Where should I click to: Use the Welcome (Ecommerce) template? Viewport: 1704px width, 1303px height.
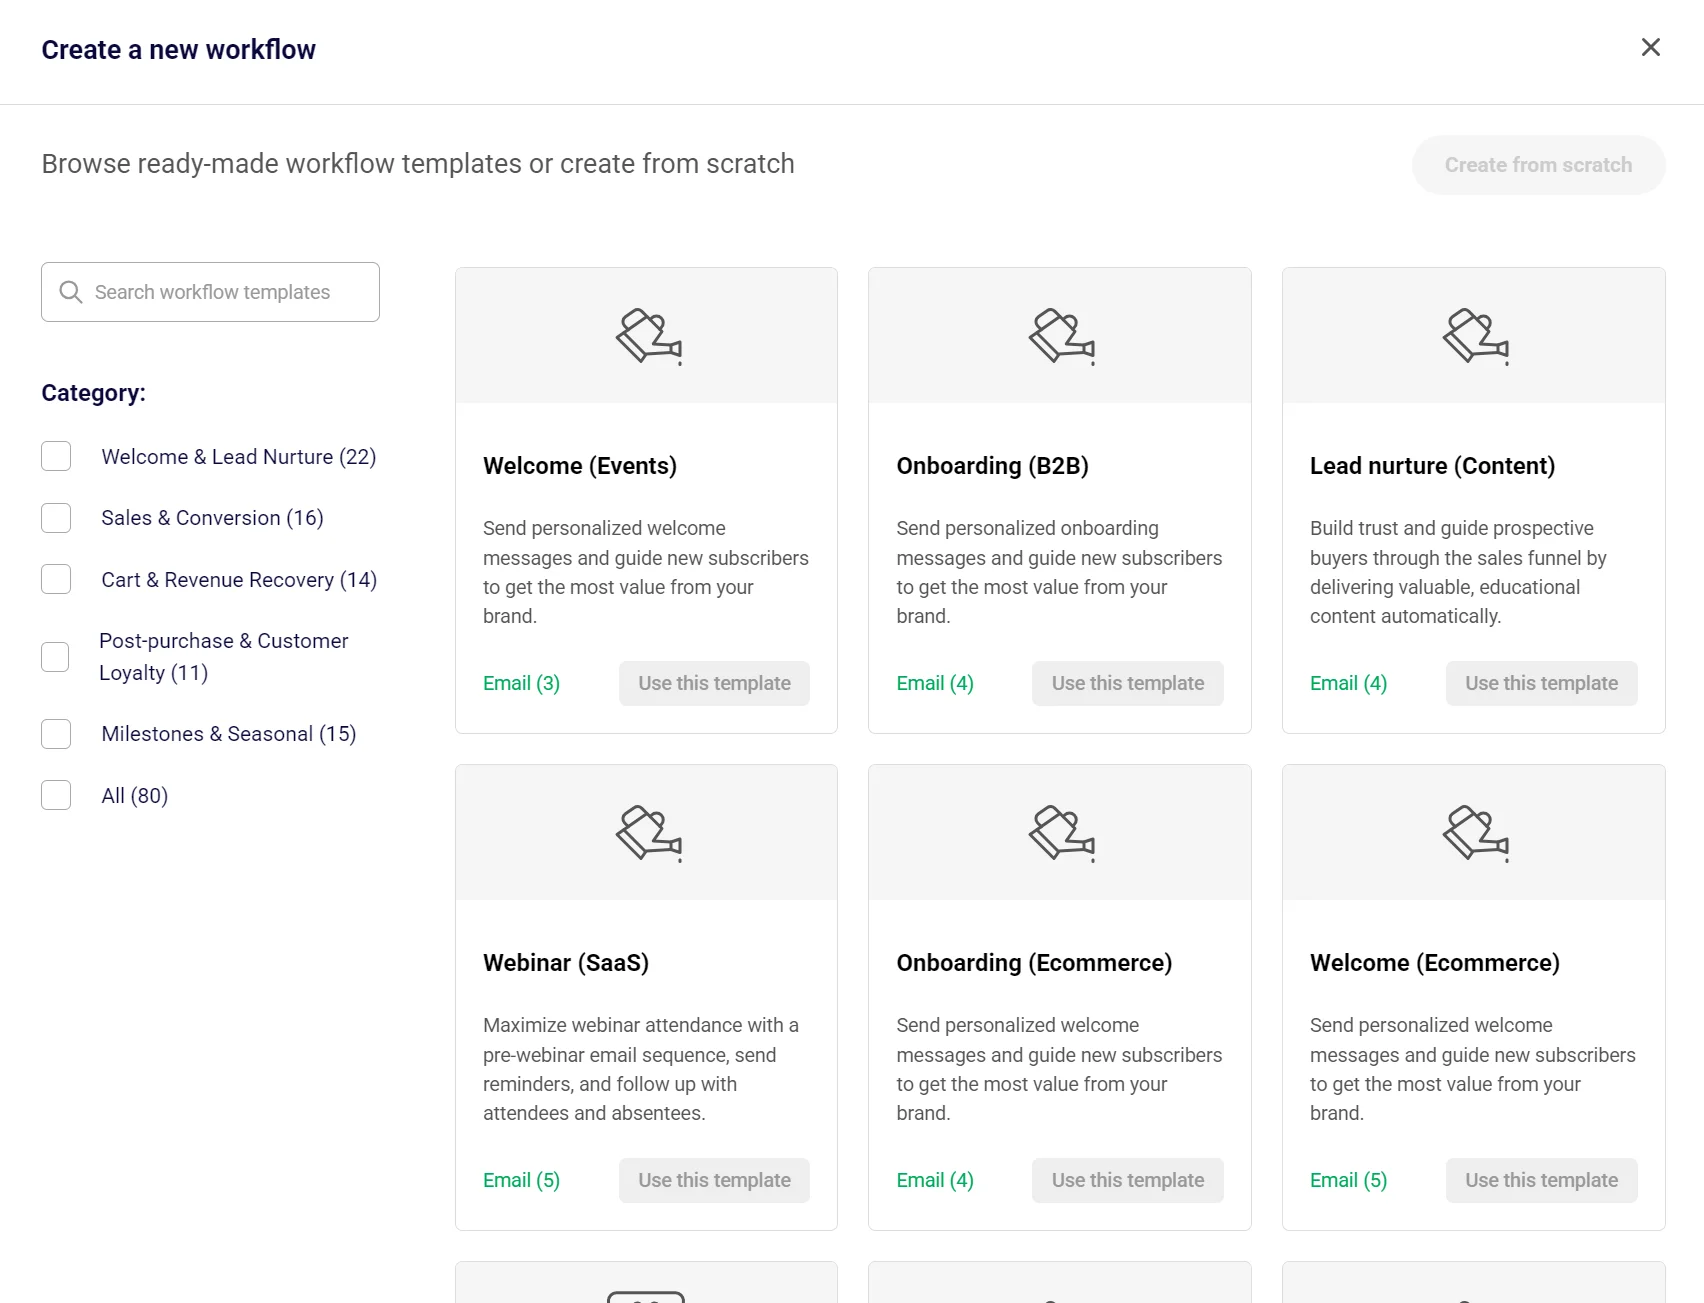coord(1541,1180)
